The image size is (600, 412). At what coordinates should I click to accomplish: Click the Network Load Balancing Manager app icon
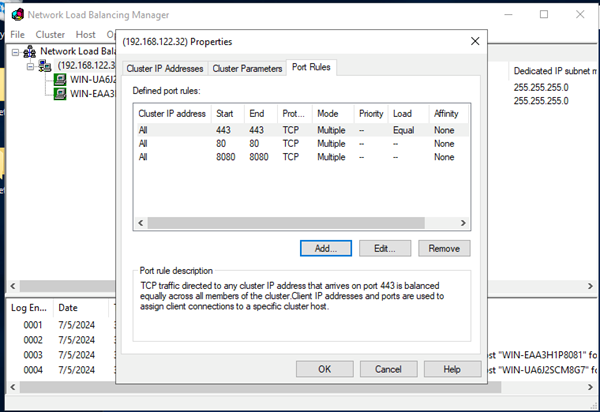18,15
